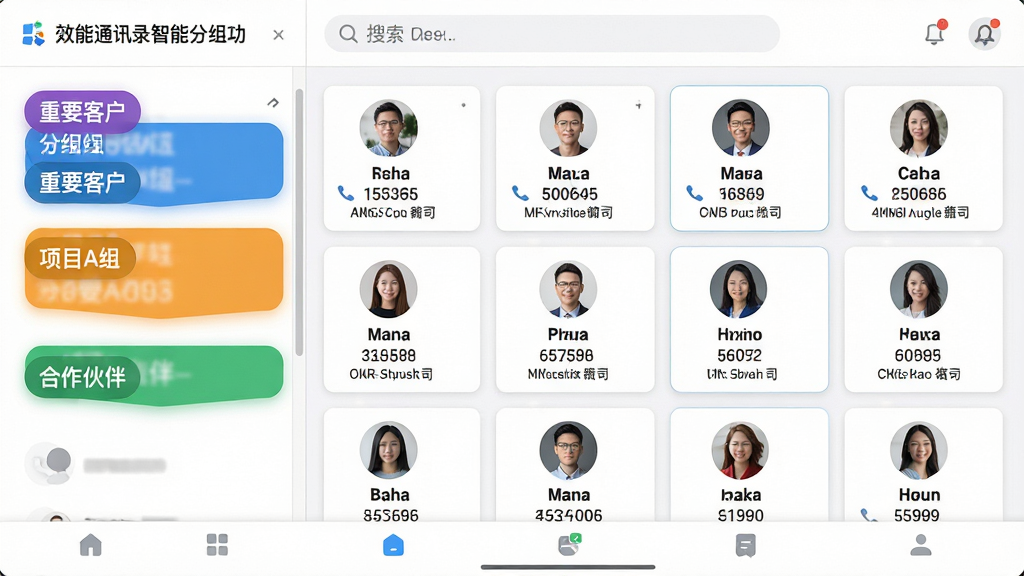This screenshot has width=1024, height=576.
Task: Open the gray avatar contact in the sidebar
Action: click(50, 464)
